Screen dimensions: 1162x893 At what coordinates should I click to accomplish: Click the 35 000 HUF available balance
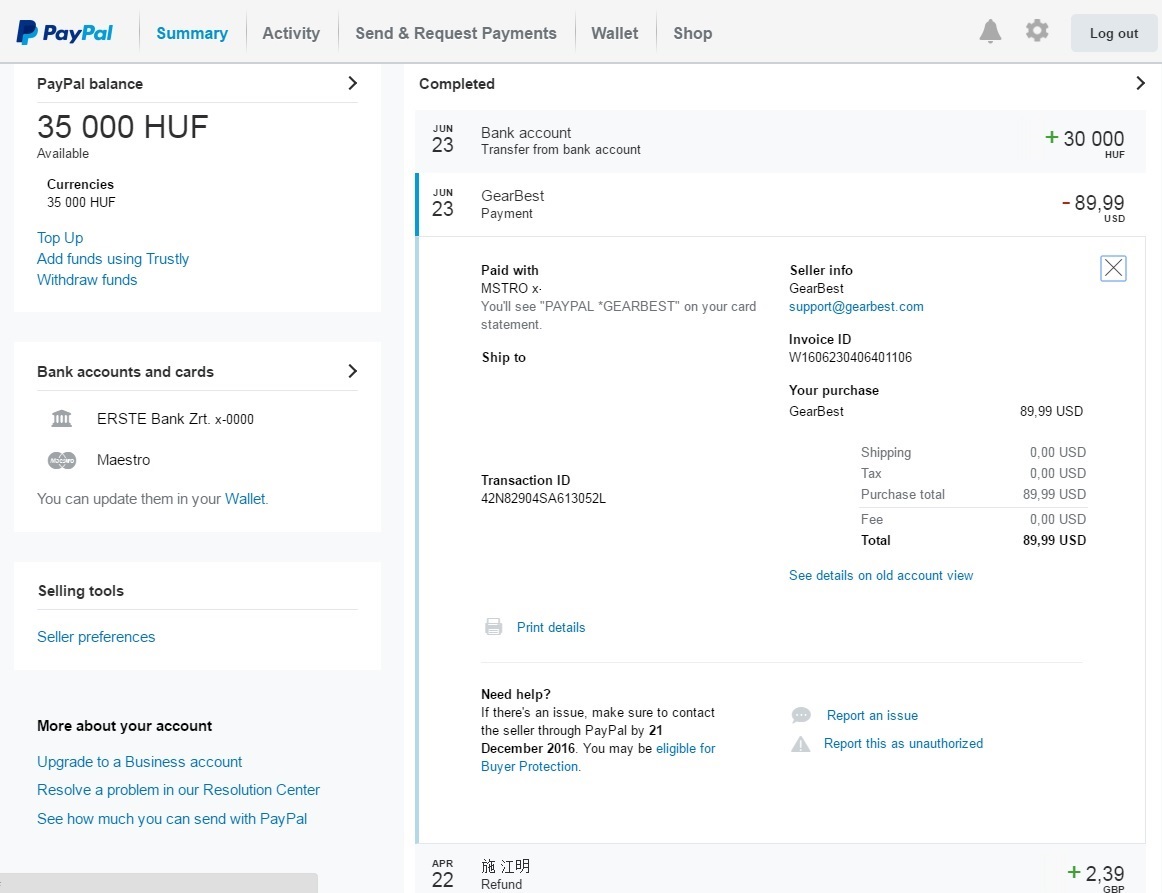[x=122, y=127]
